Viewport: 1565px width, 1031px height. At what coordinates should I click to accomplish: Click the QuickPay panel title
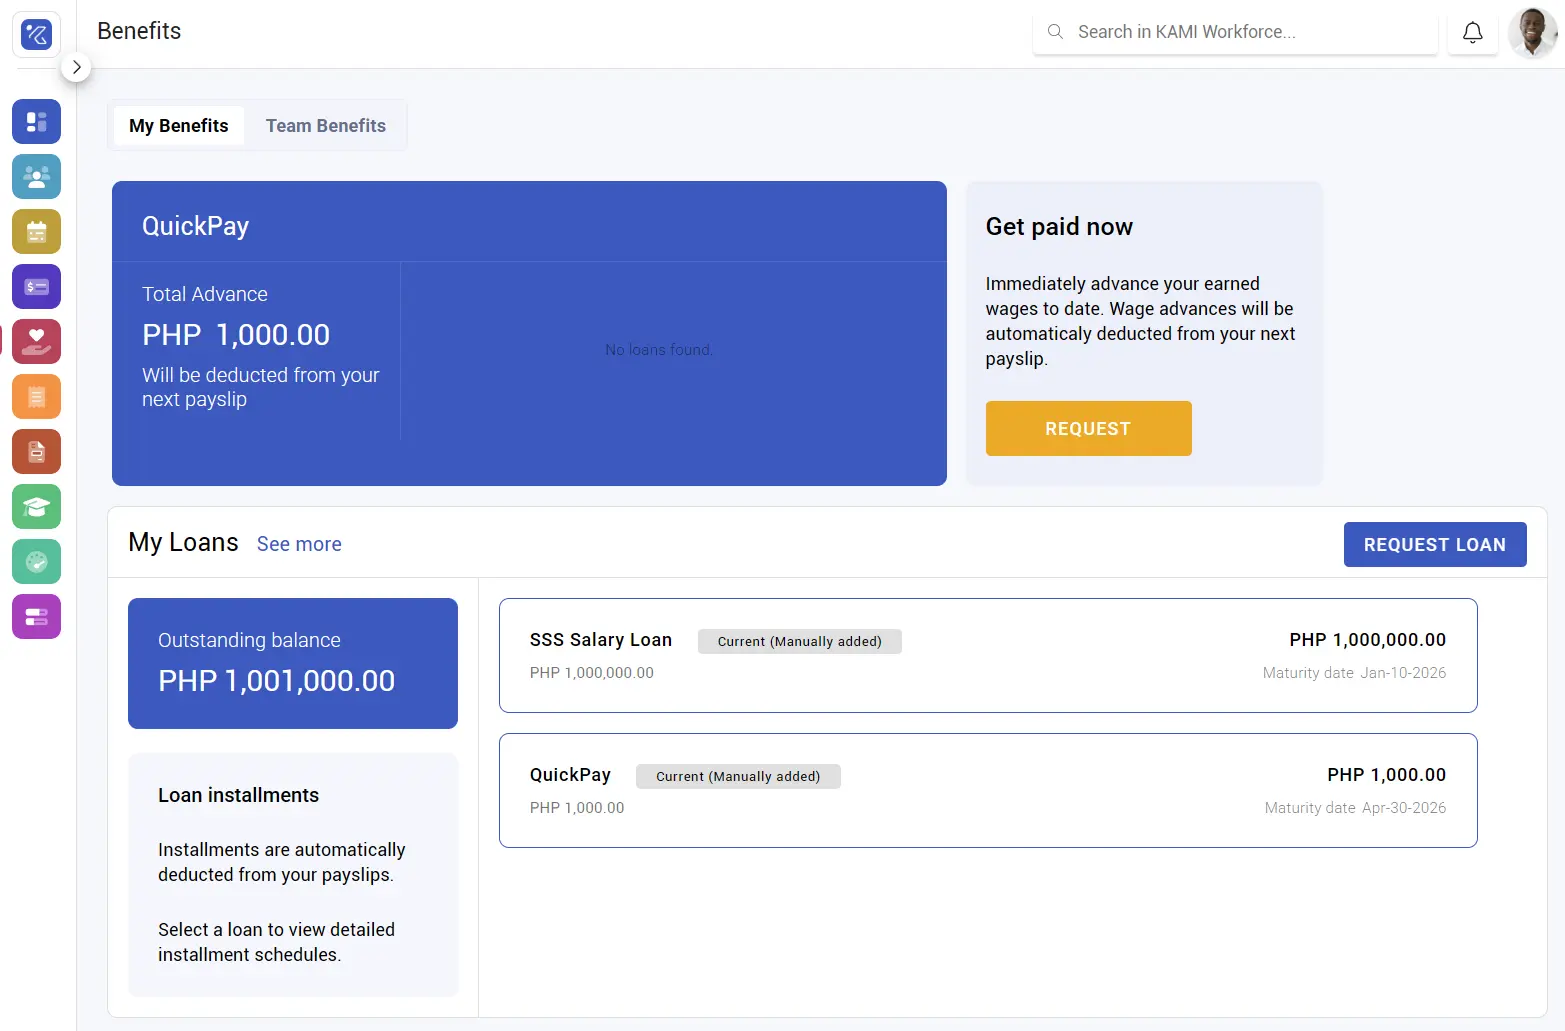[195, 226]
